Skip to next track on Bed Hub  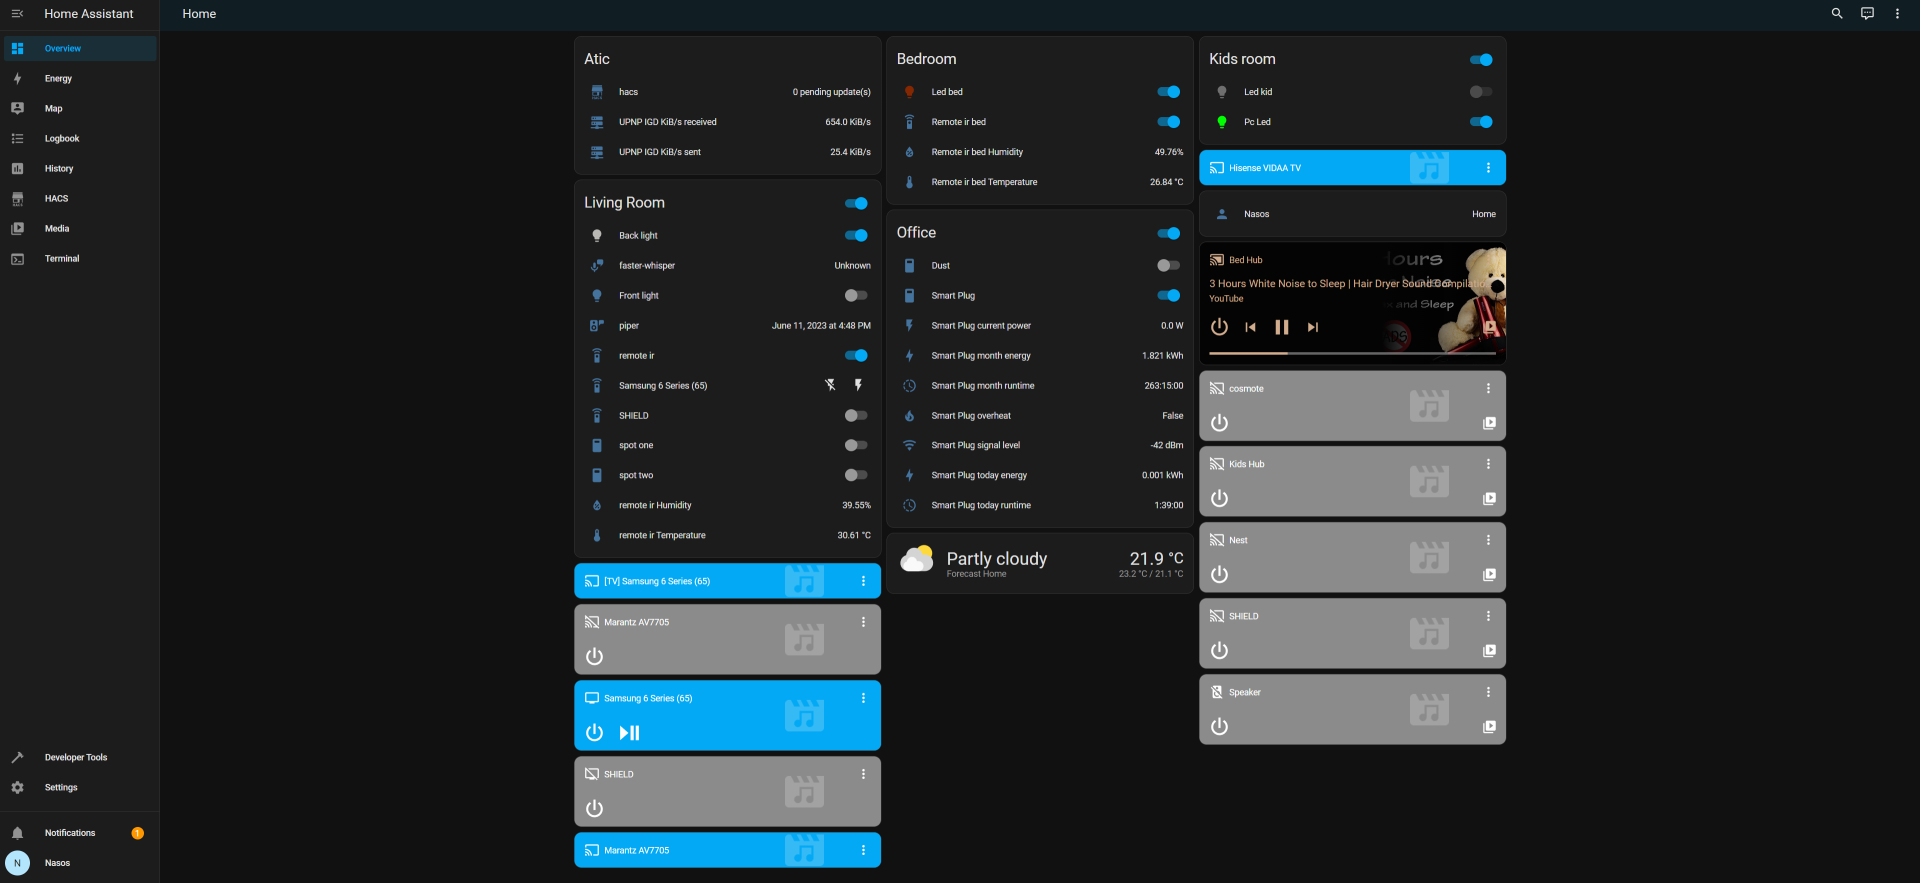(x=1313, y=327)
